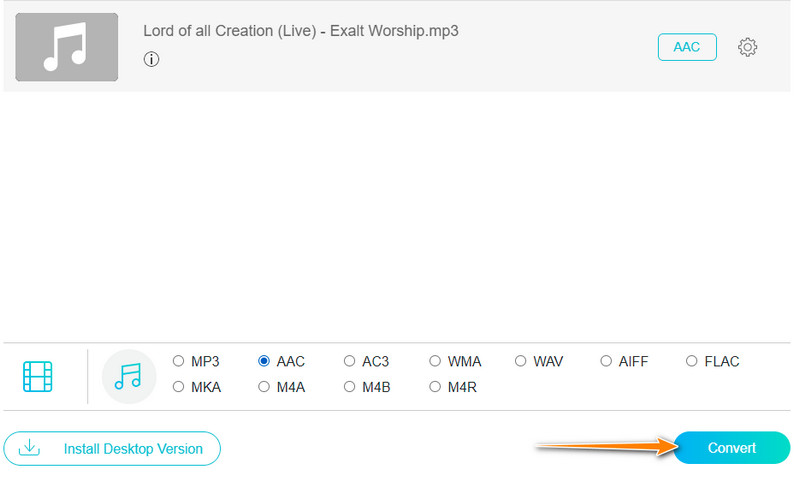The height and width of the screenshot is (482, 800).
Task: Open settings gear for the audio file
Action: [x=747, y=47]
